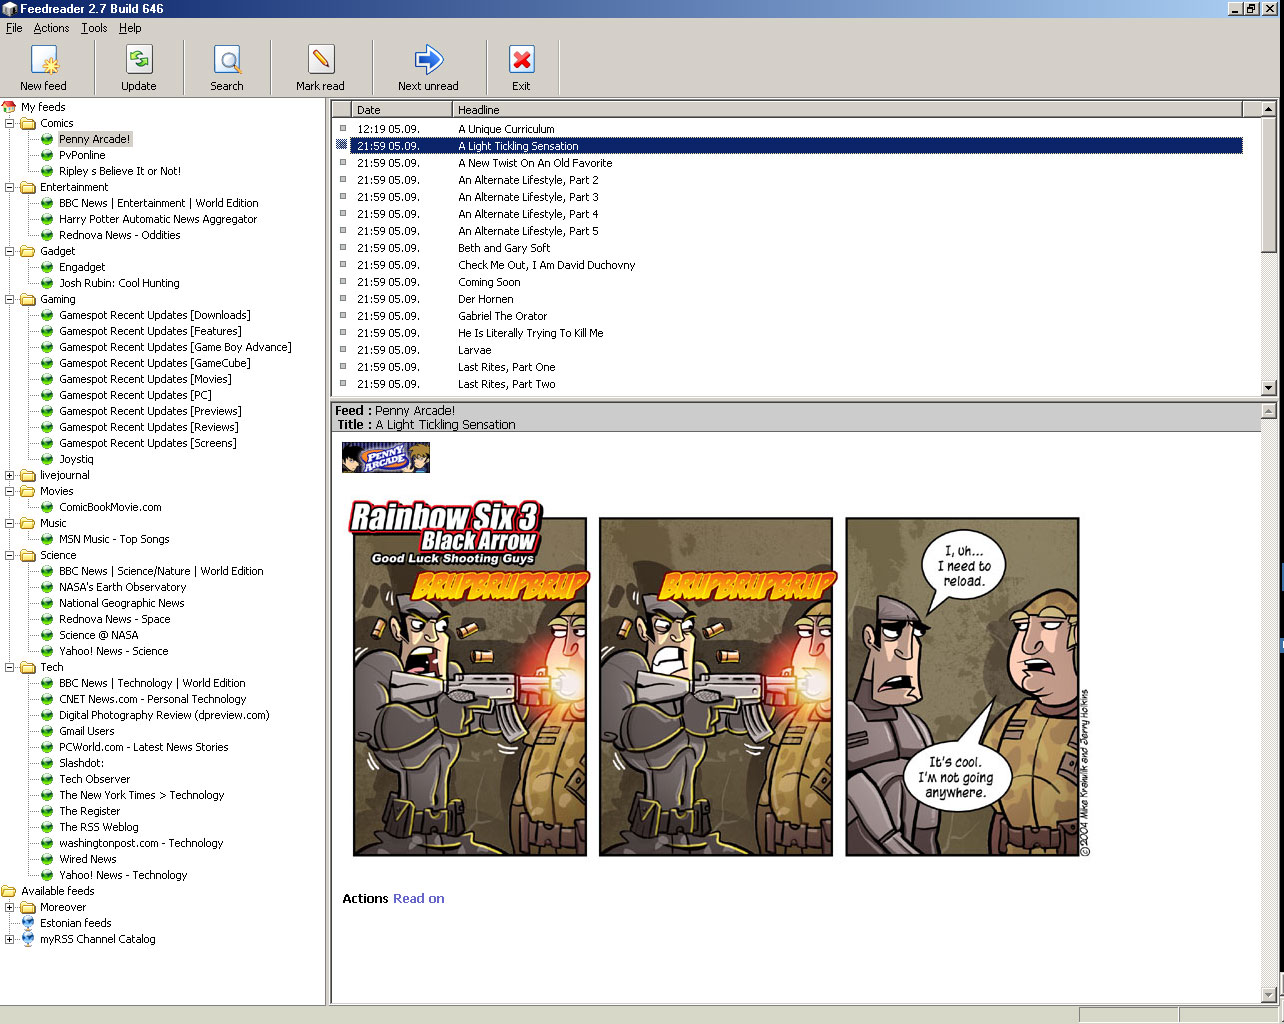The height and width of the screenshot is (1024, 1284).
Task: Sort headlines by the Date column header
Action: [x=402, y=110]
